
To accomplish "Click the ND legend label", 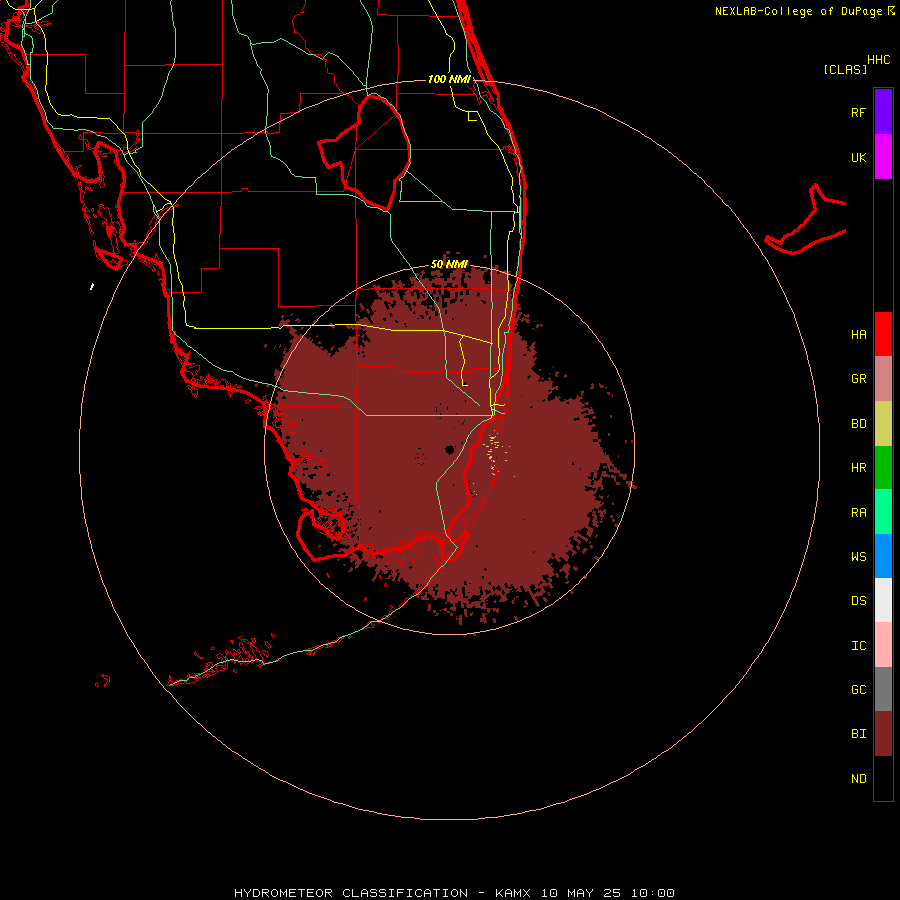I will pyautogui.click(x=858, y=779).
